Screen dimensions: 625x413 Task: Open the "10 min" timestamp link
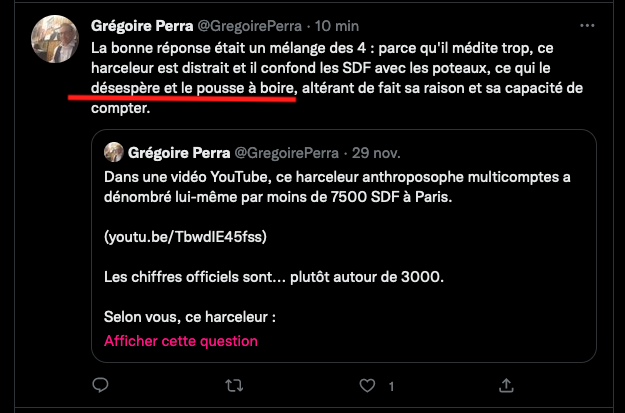coord(346,25)
